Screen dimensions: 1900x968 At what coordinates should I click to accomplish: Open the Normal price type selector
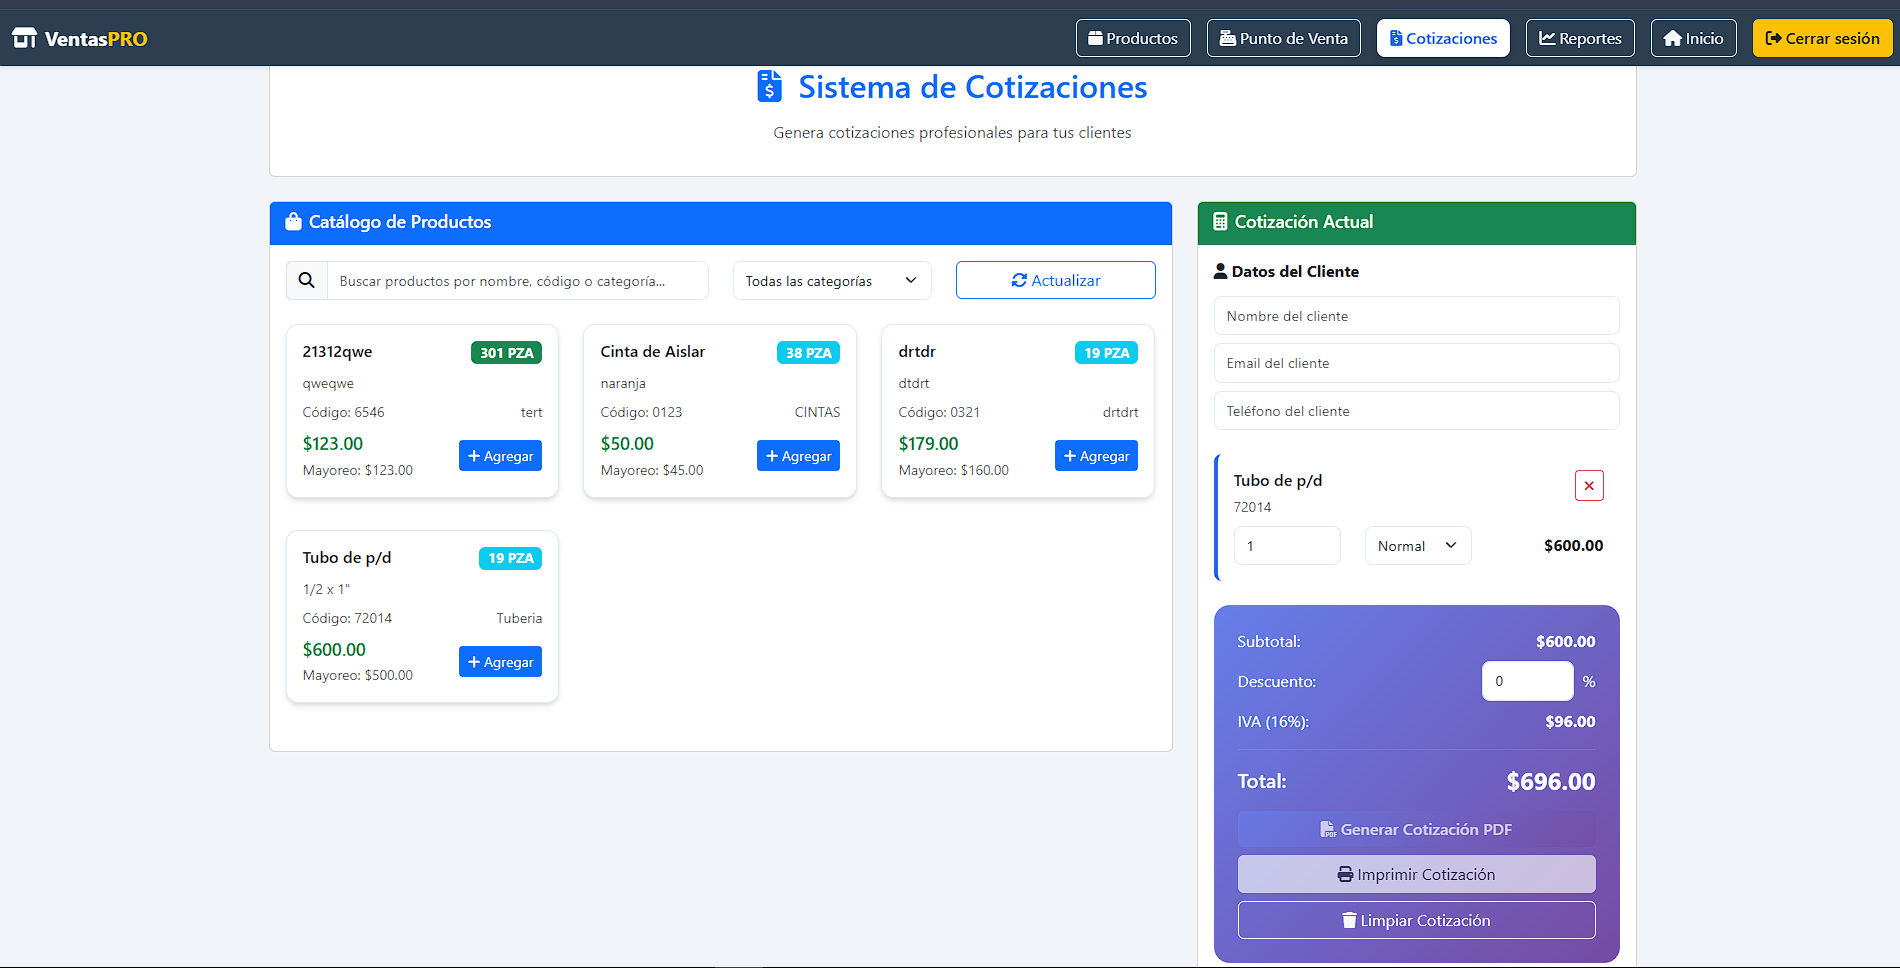pos(1417,545)
